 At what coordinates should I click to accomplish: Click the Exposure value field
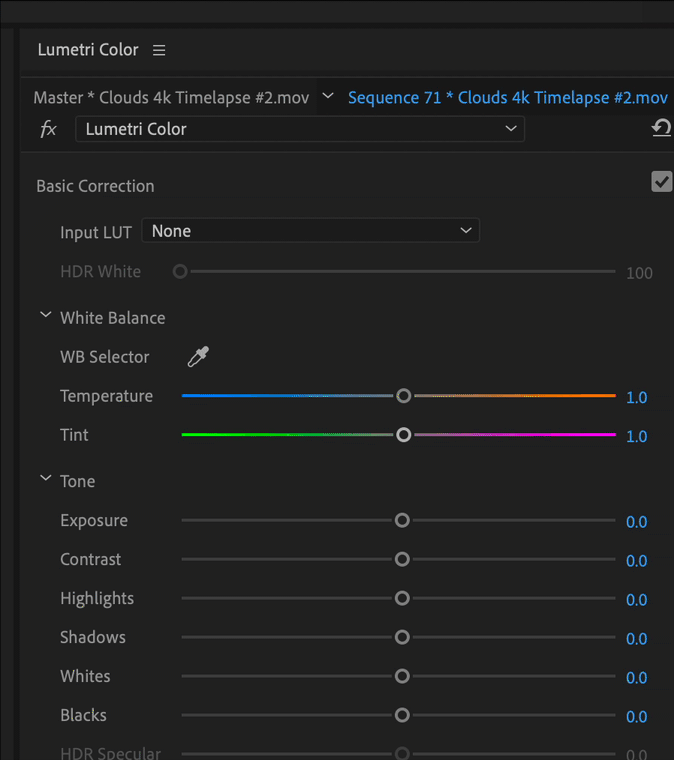click(636, 522)
